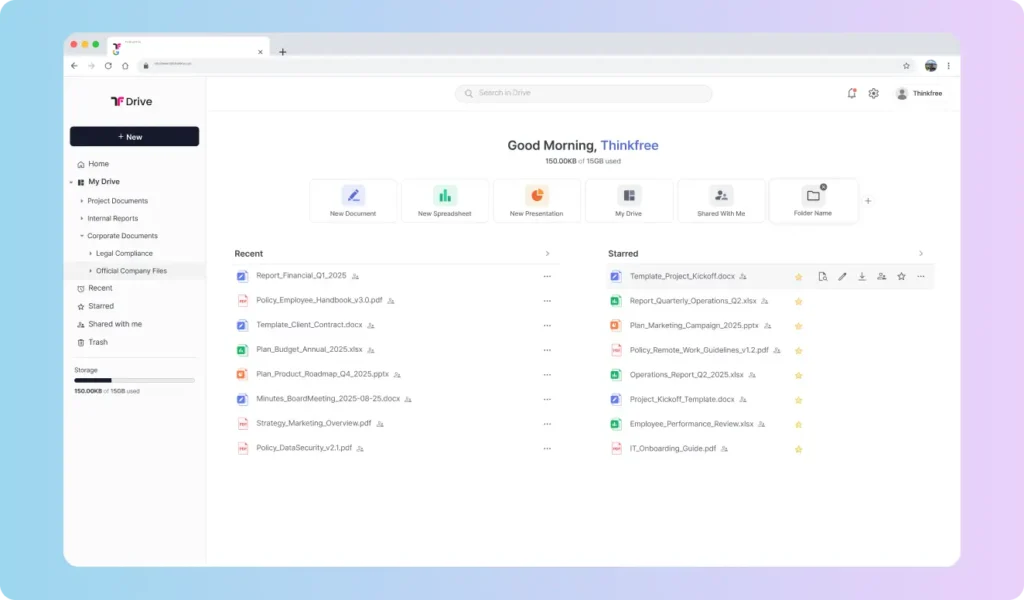The height and width of the screenshot is (600, 1024).
Task: Expand the Legal Compliance folder arrow
Action: (x=90, y=253)
